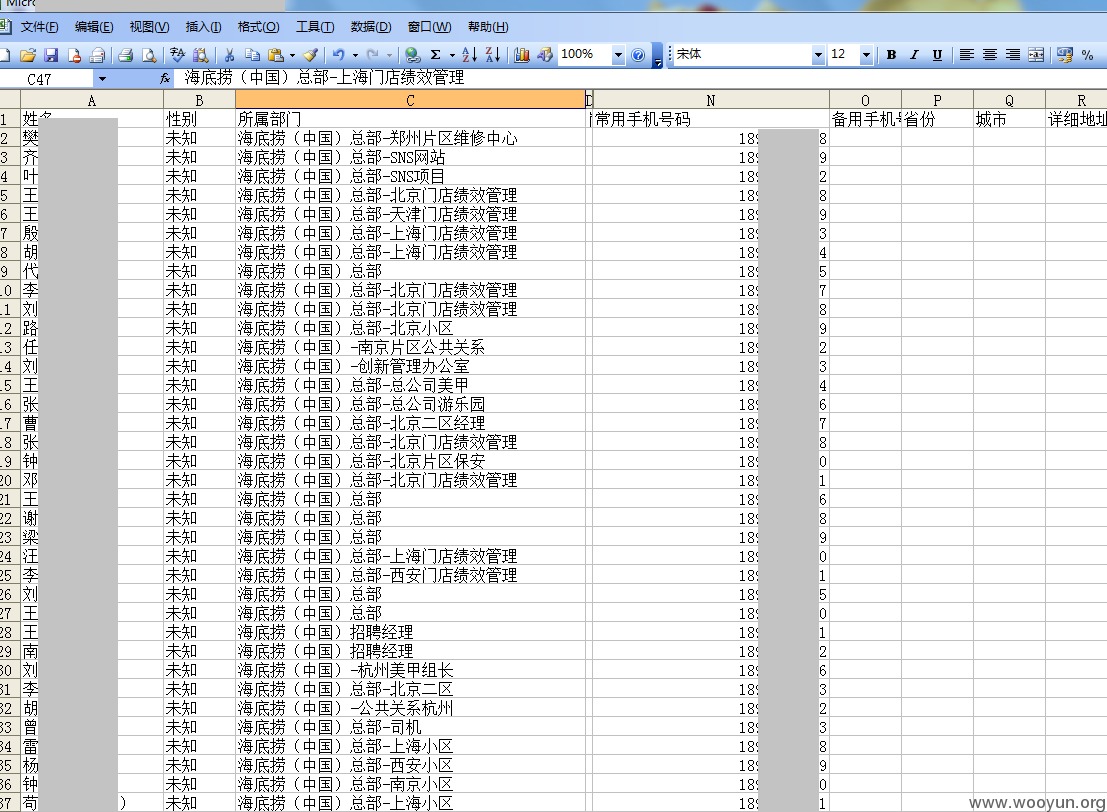
Task: Open the 工具(T) menu
Action: pyautogui.click(x=315, y=27)
